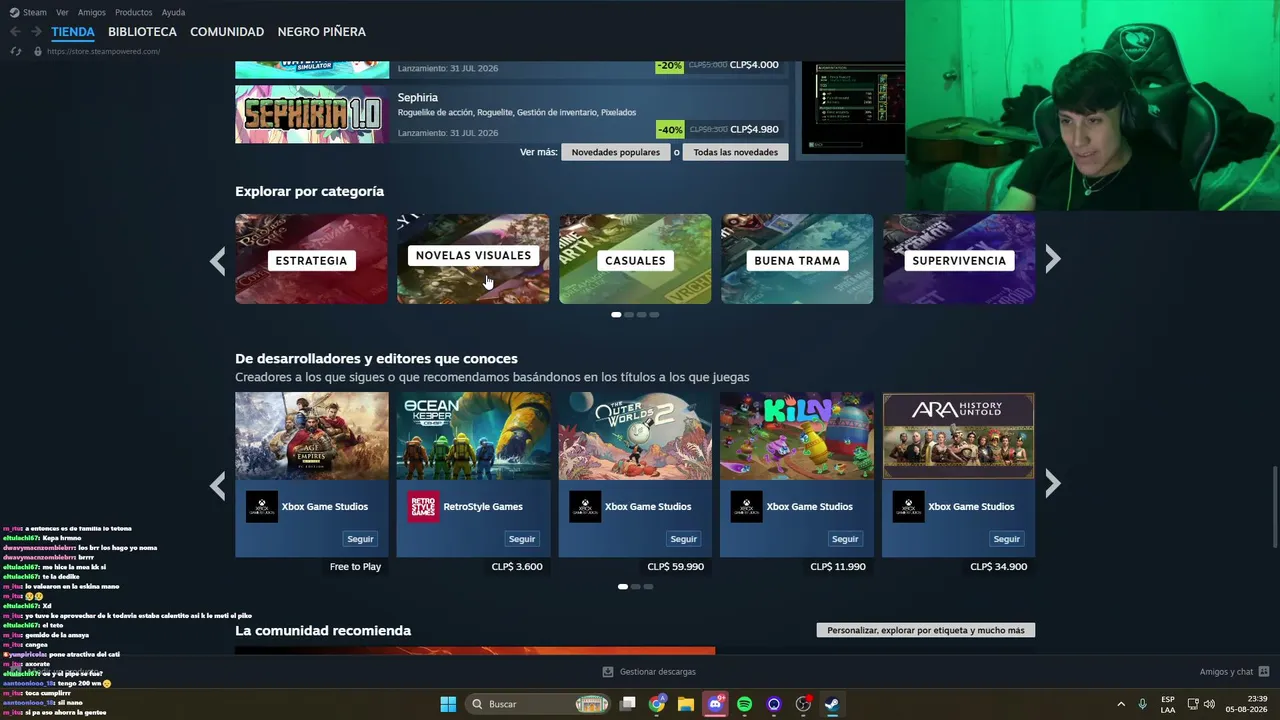The width and height of the screenshot is (1280, 720).
Task: Show next developers with the right carousel arrow
Action: [1053, 485]
